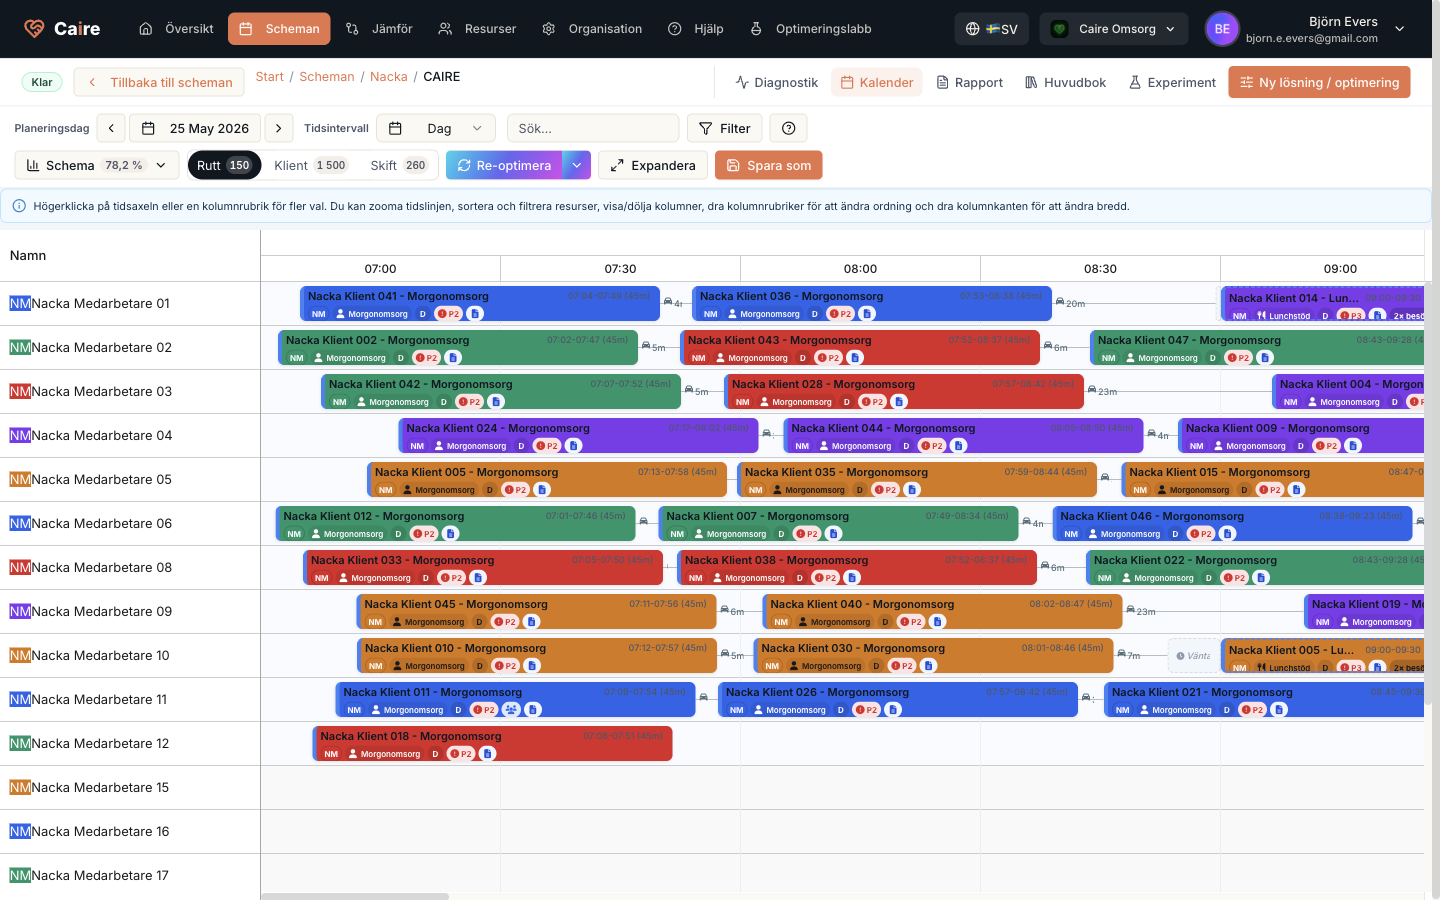1440x900 pixels.
Task: Open the Nacka Klient 041 Morgonomsorg visit
Action: click(x=480, y=304)
